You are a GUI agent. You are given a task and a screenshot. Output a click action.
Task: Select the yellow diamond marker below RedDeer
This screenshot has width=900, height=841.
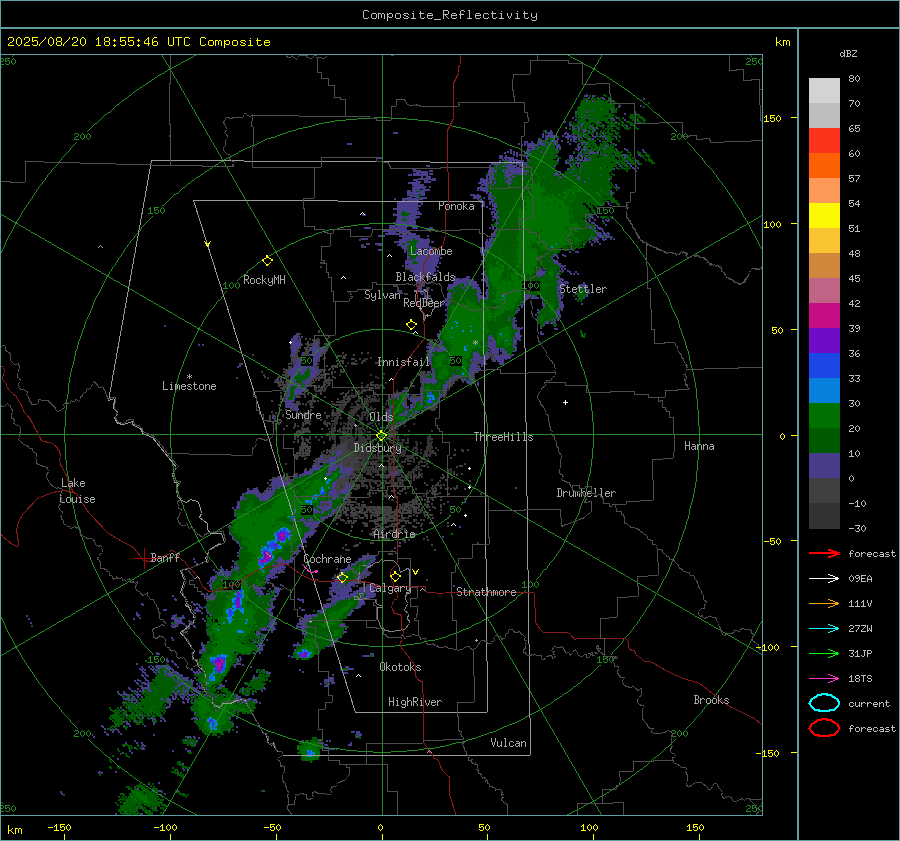point(411,325)
